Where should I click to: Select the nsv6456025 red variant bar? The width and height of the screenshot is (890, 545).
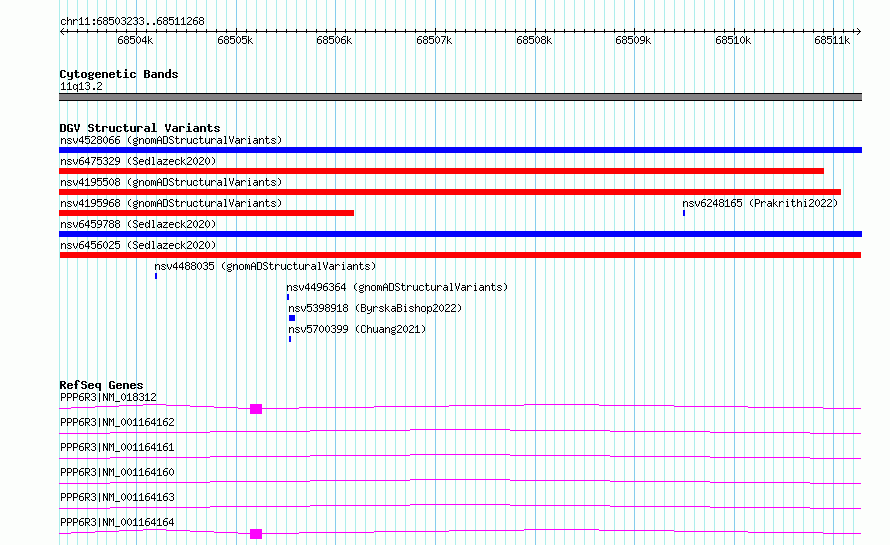point(460,255)
